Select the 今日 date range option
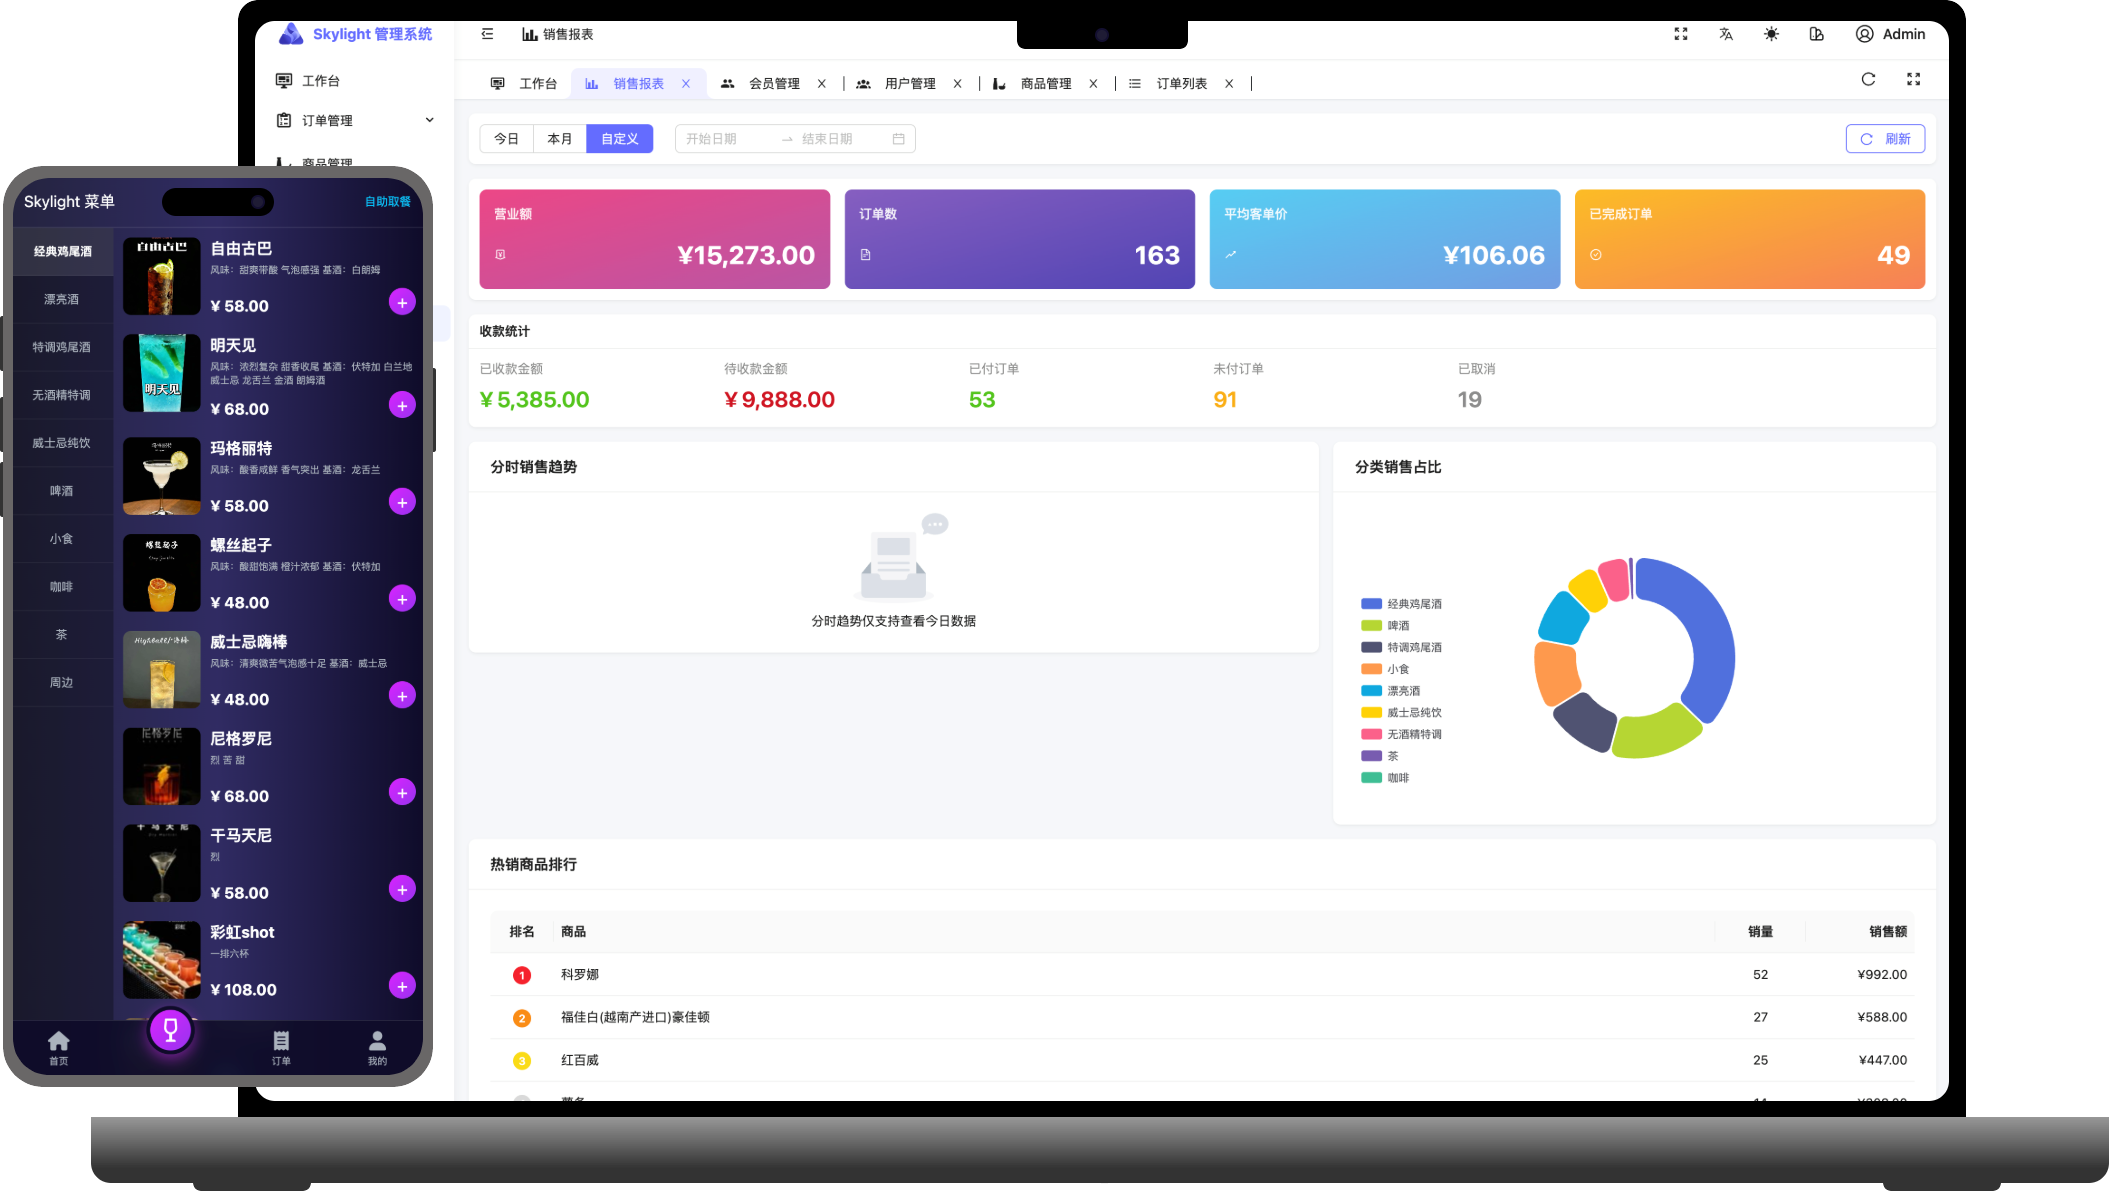 507,139
